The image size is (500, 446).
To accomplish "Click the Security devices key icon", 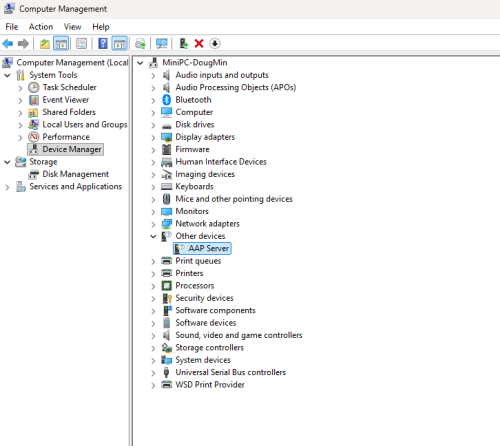I will [166, 298].
